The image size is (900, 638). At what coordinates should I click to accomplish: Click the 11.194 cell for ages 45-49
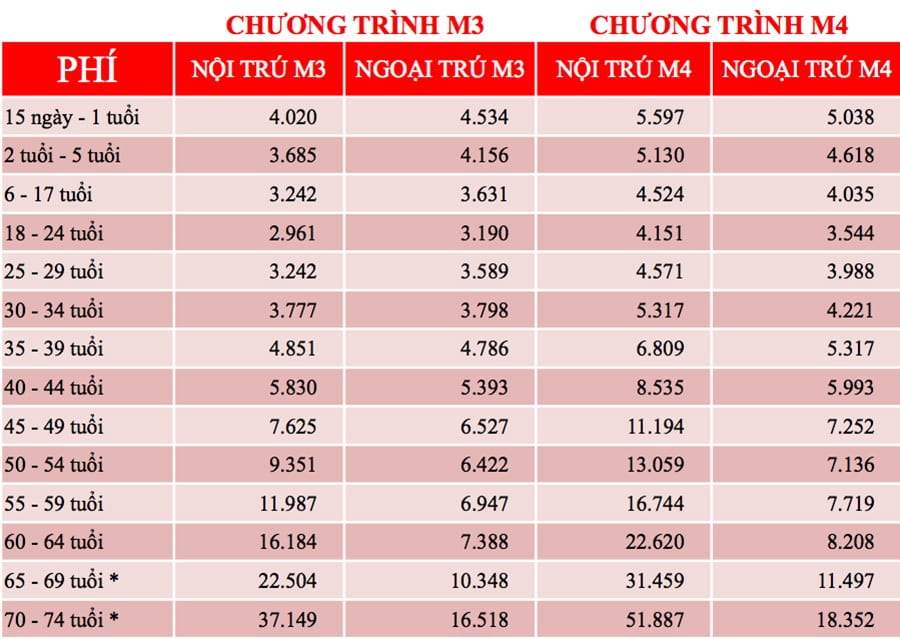tap(655, 426)
